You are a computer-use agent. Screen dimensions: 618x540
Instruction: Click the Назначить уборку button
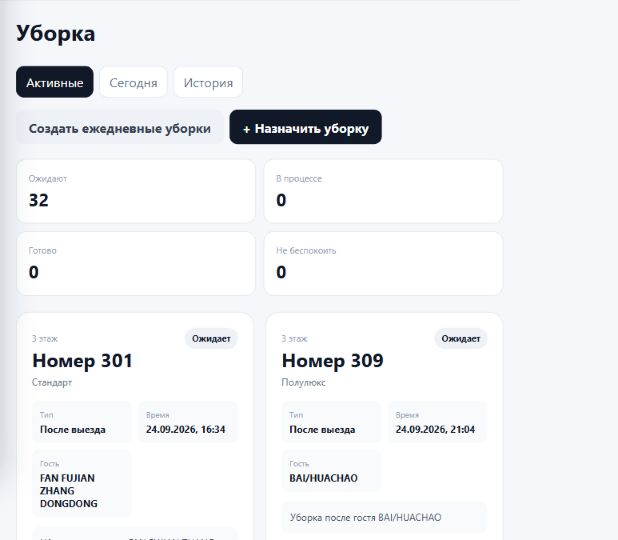tap(305, 127)
